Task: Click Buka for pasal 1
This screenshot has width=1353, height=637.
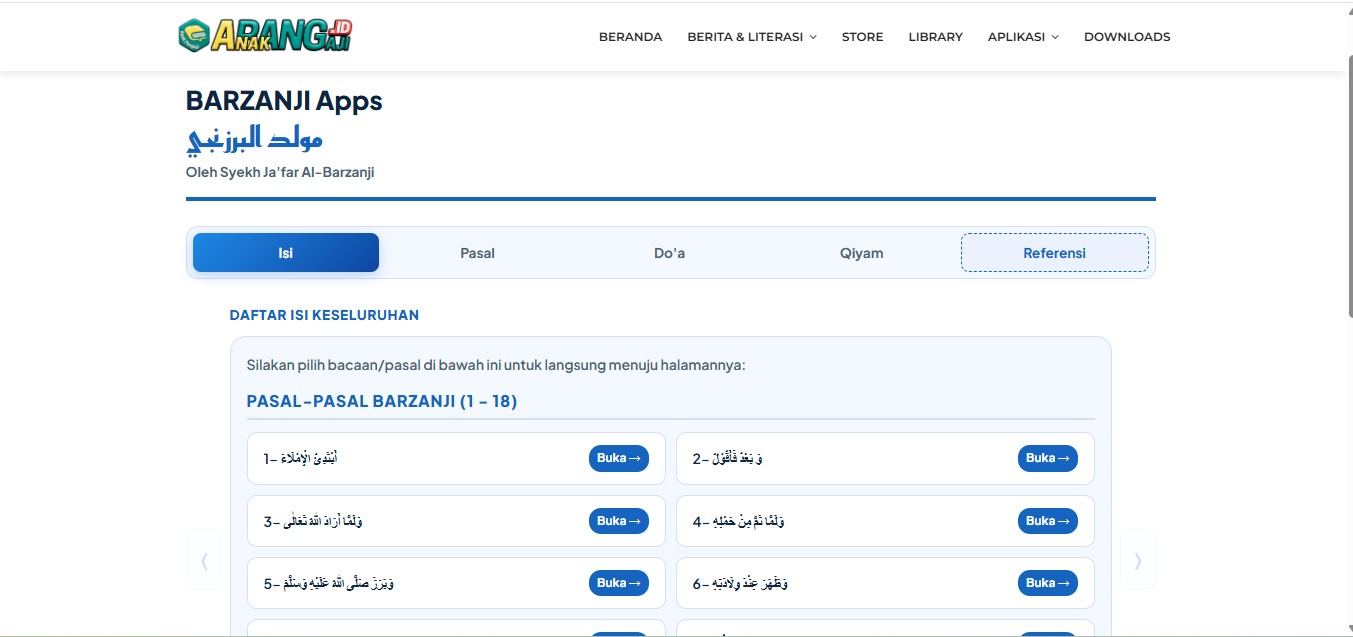Action: coord(619,458)
